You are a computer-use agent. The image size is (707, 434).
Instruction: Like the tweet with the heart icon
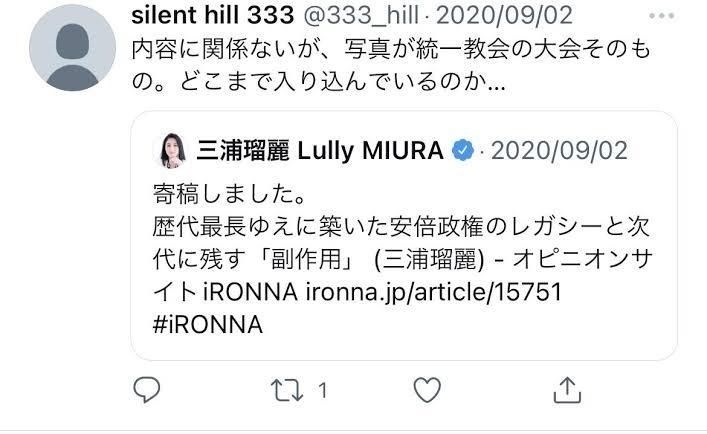(x=428, y=388)
